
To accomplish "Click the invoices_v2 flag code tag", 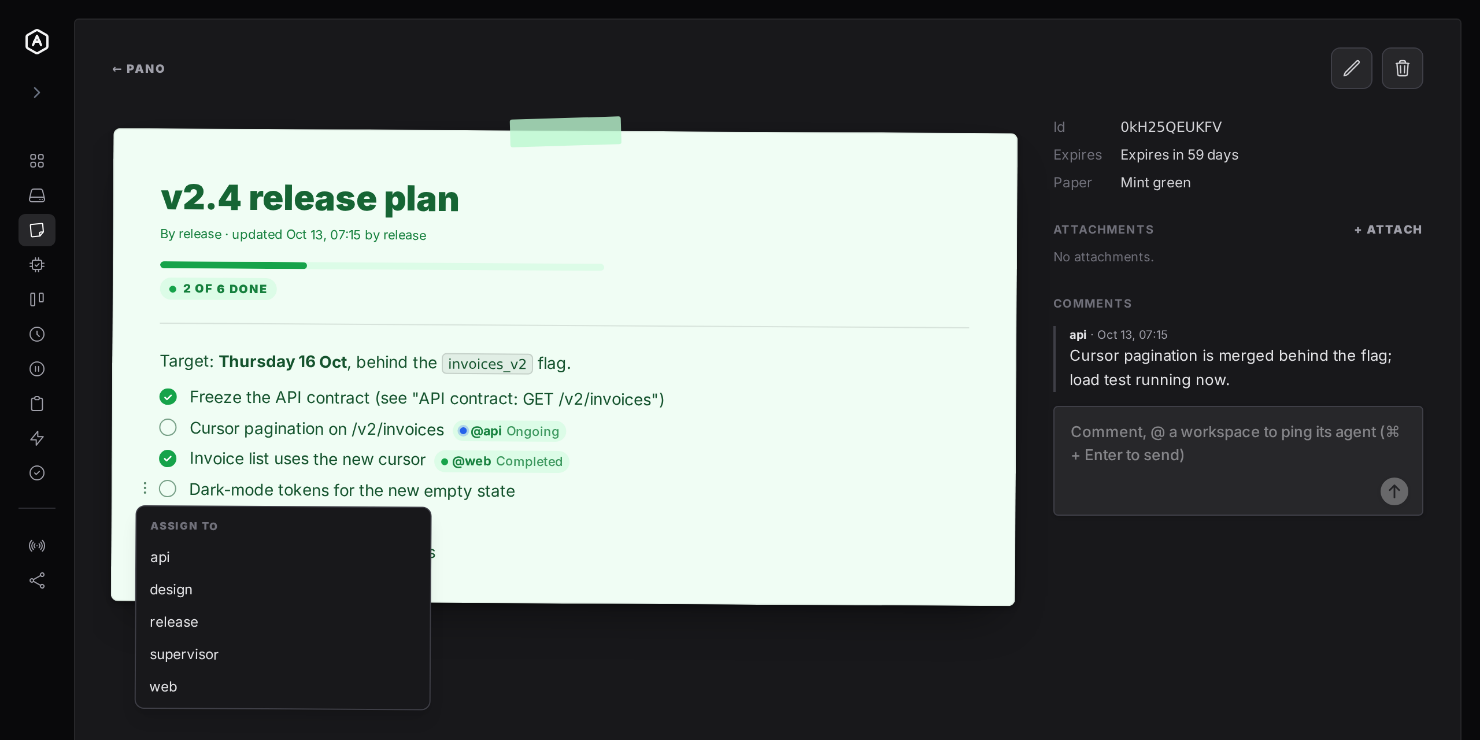I will 488,364.
